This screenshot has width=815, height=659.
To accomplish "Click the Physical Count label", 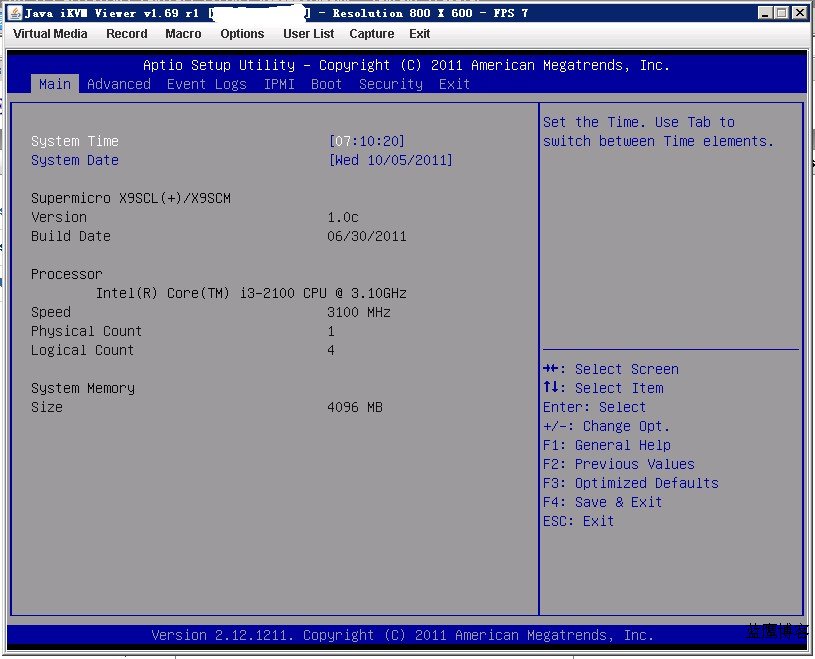I will coord(86,331).
